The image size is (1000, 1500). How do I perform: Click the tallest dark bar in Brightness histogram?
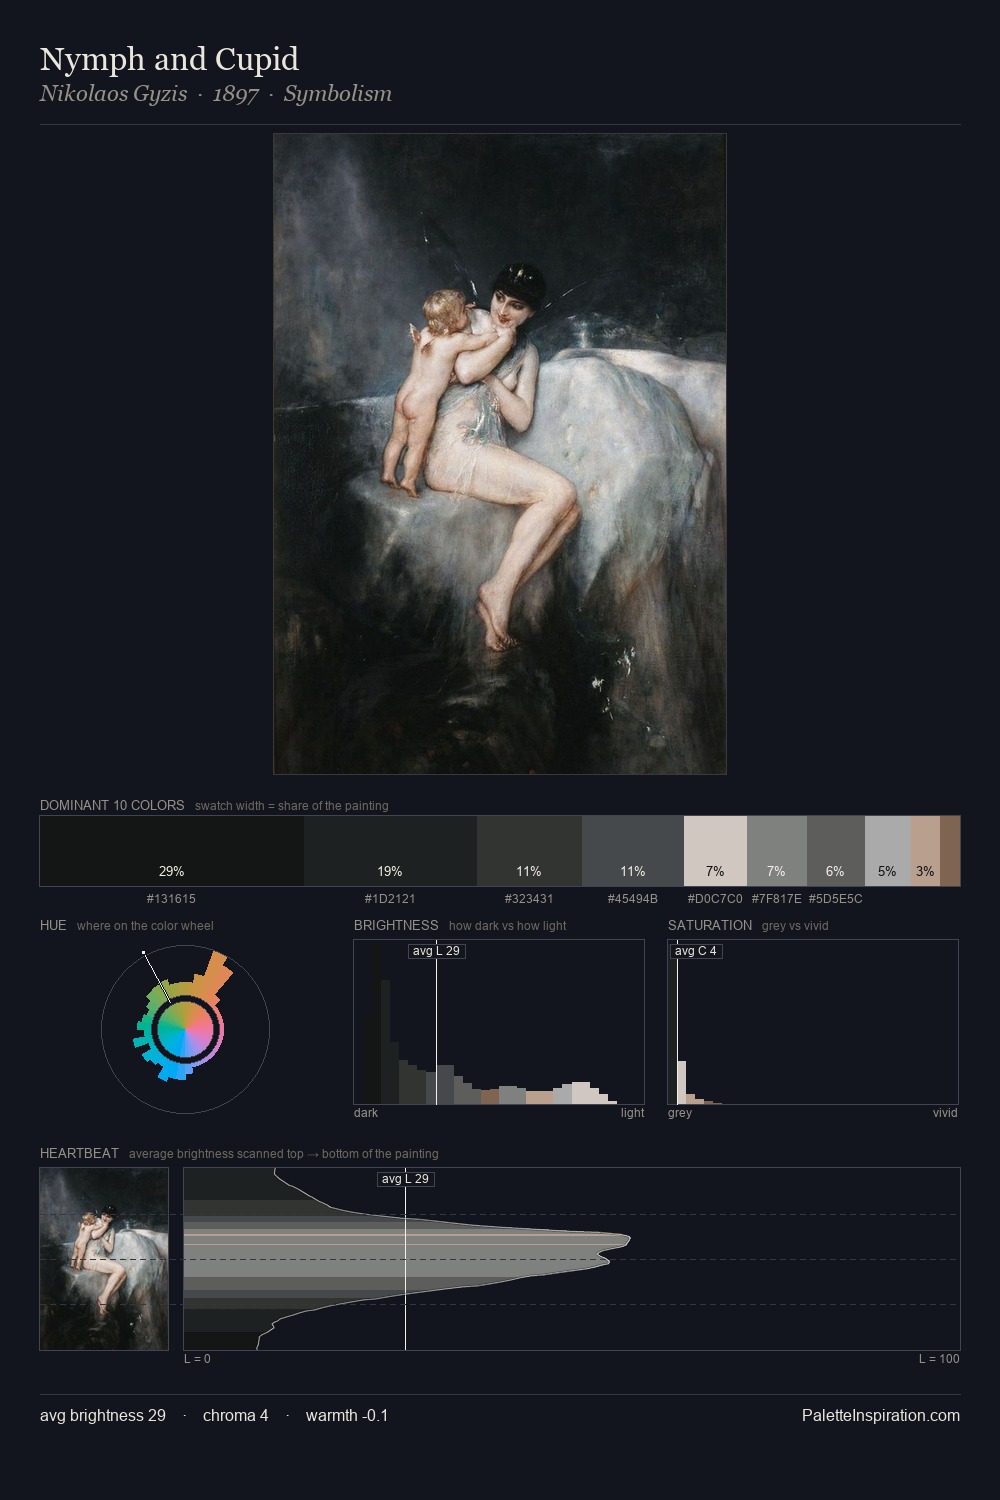pyautogui.click(x=376, y=1025)
